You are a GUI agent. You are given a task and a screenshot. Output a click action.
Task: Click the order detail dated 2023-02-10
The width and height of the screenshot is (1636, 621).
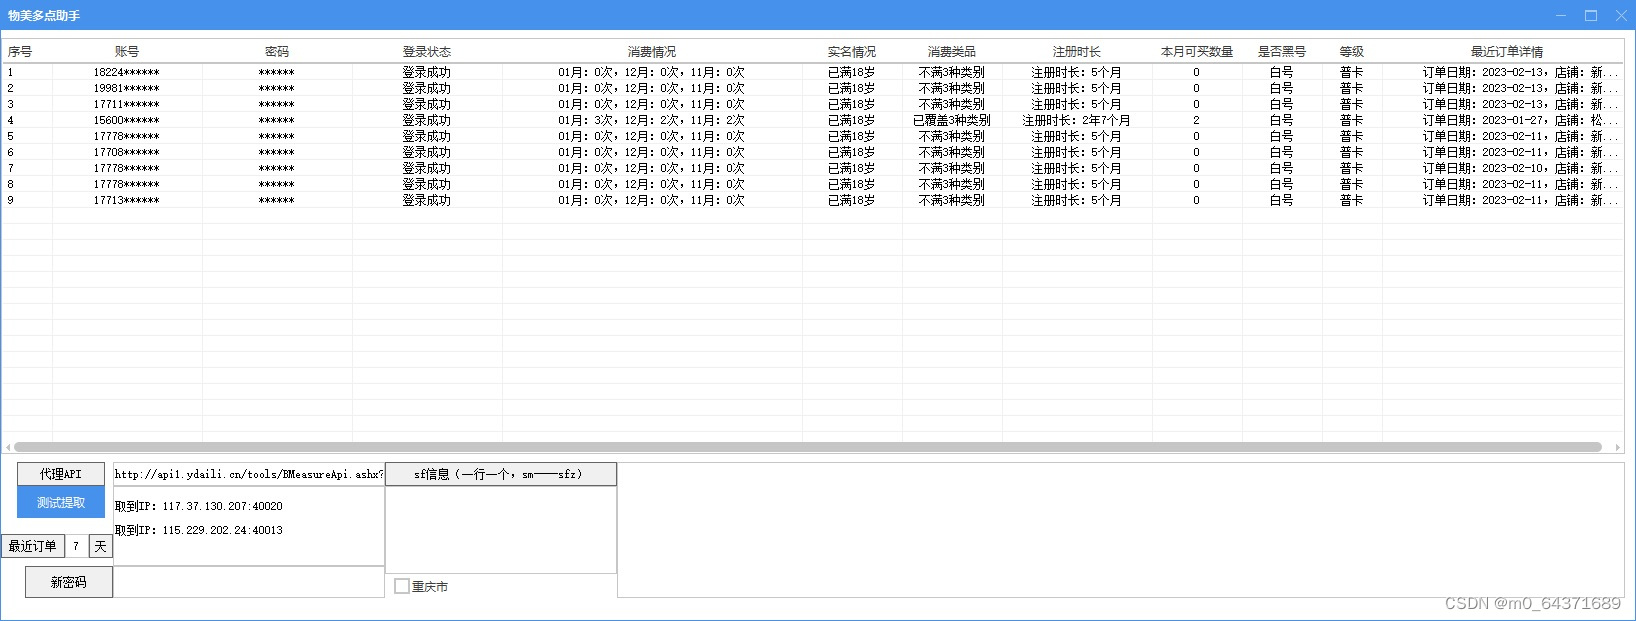coord(1520,168)
